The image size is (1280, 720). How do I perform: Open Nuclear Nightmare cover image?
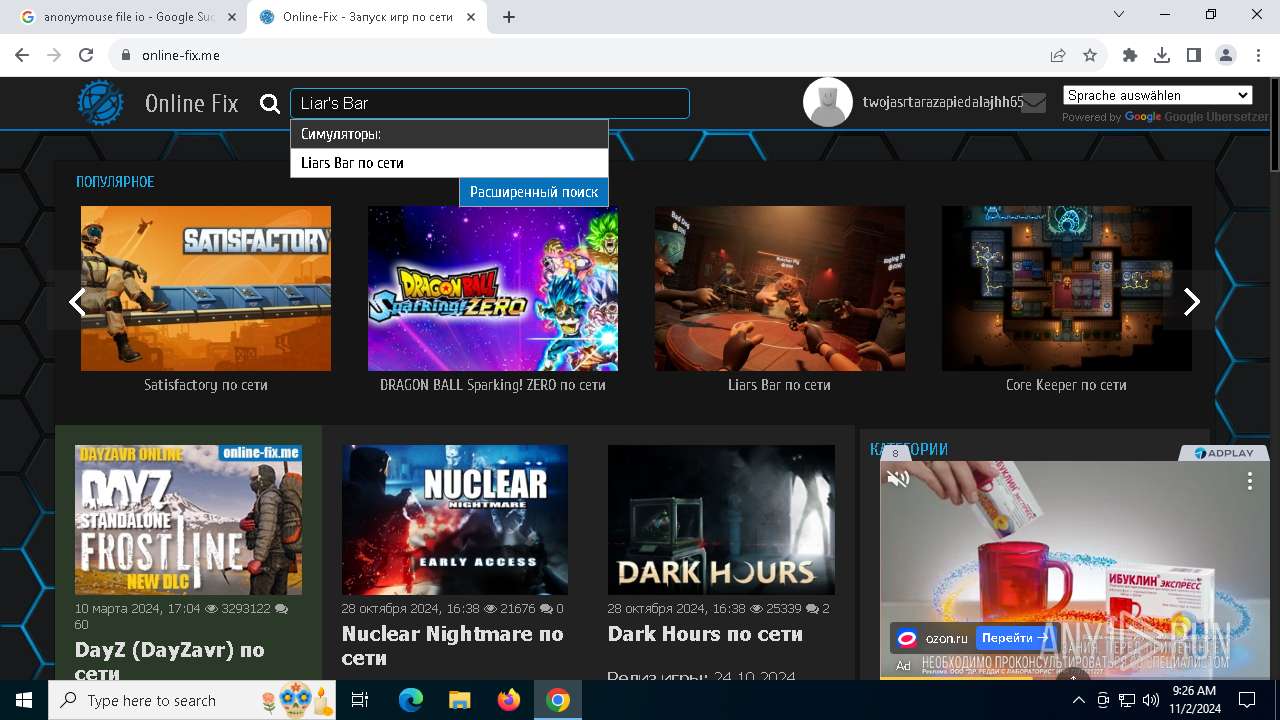455,520
